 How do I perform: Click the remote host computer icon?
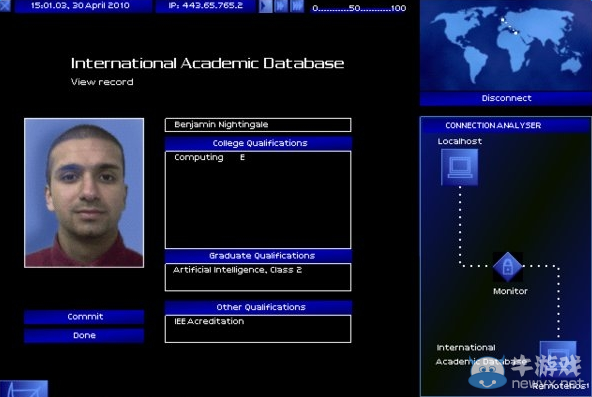(558, 359)
